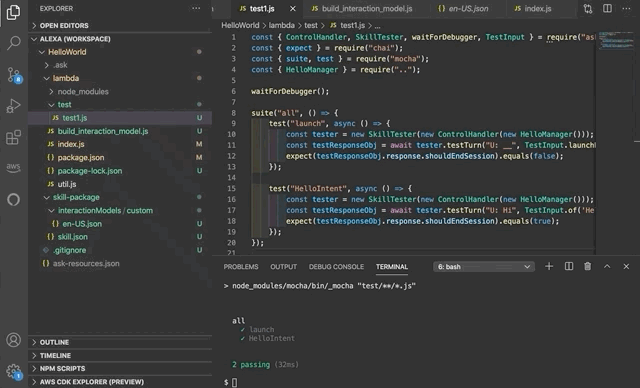This screenshot has height=388, width=640.
Task: Focus the terminal prompt cursor
Action: coord(234,382)
